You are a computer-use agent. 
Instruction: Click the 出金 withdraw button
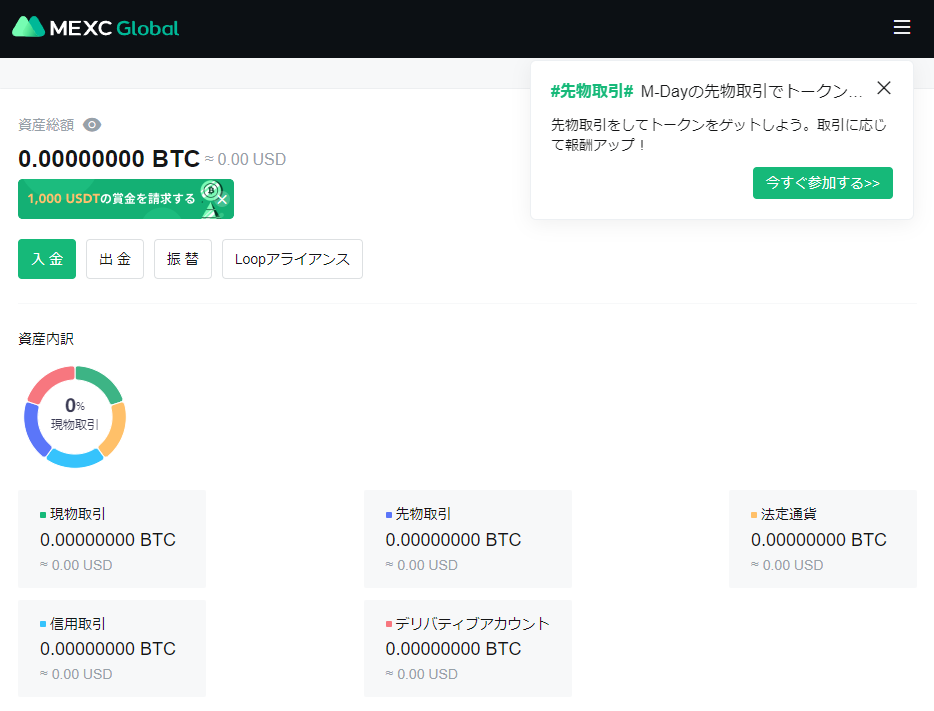115,259
